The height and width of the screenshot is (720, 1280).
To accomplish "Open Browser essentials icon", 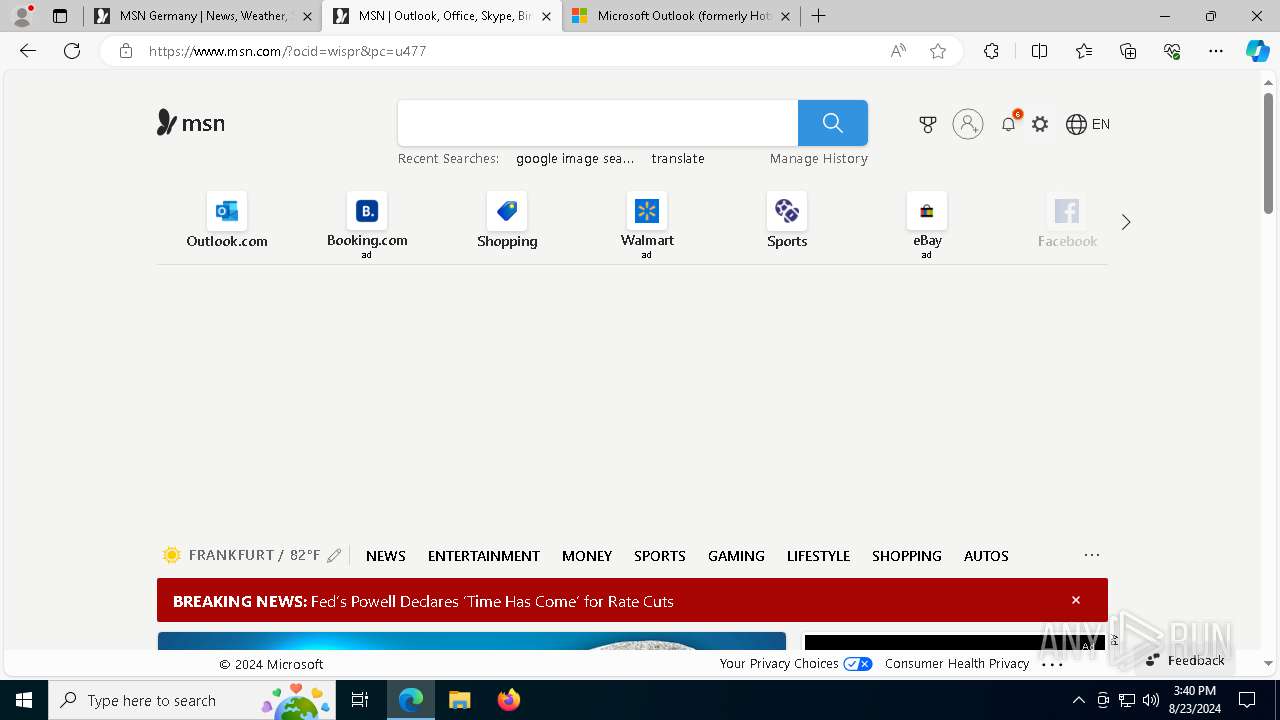I will point(1172,51).
